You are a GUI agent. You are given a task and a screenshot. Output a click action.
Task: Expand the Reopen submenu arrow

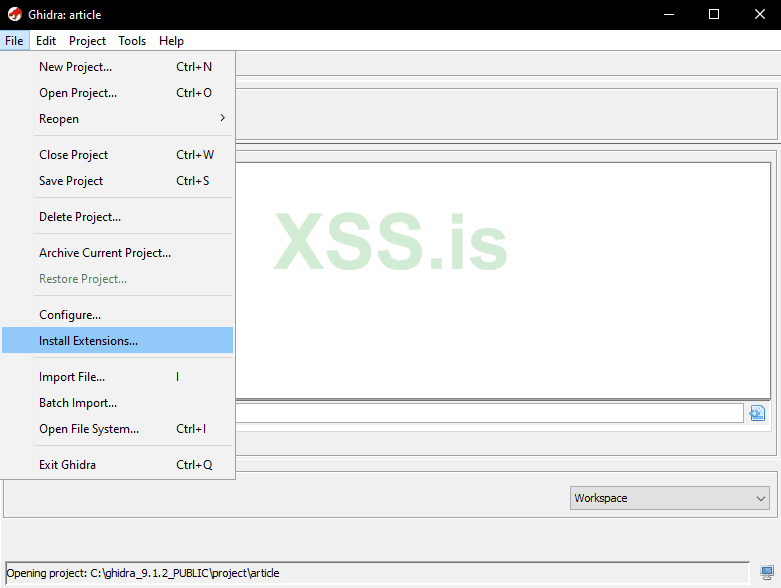(222, 118)
